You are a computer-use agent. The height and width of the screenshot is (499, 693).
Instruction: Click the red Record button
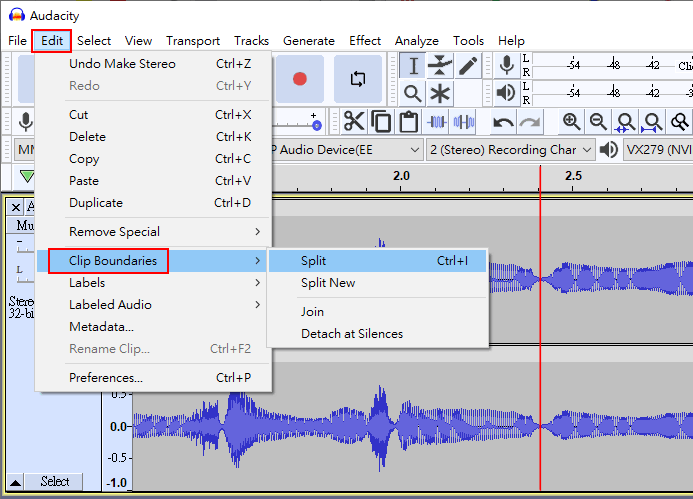tap(299, 78)
